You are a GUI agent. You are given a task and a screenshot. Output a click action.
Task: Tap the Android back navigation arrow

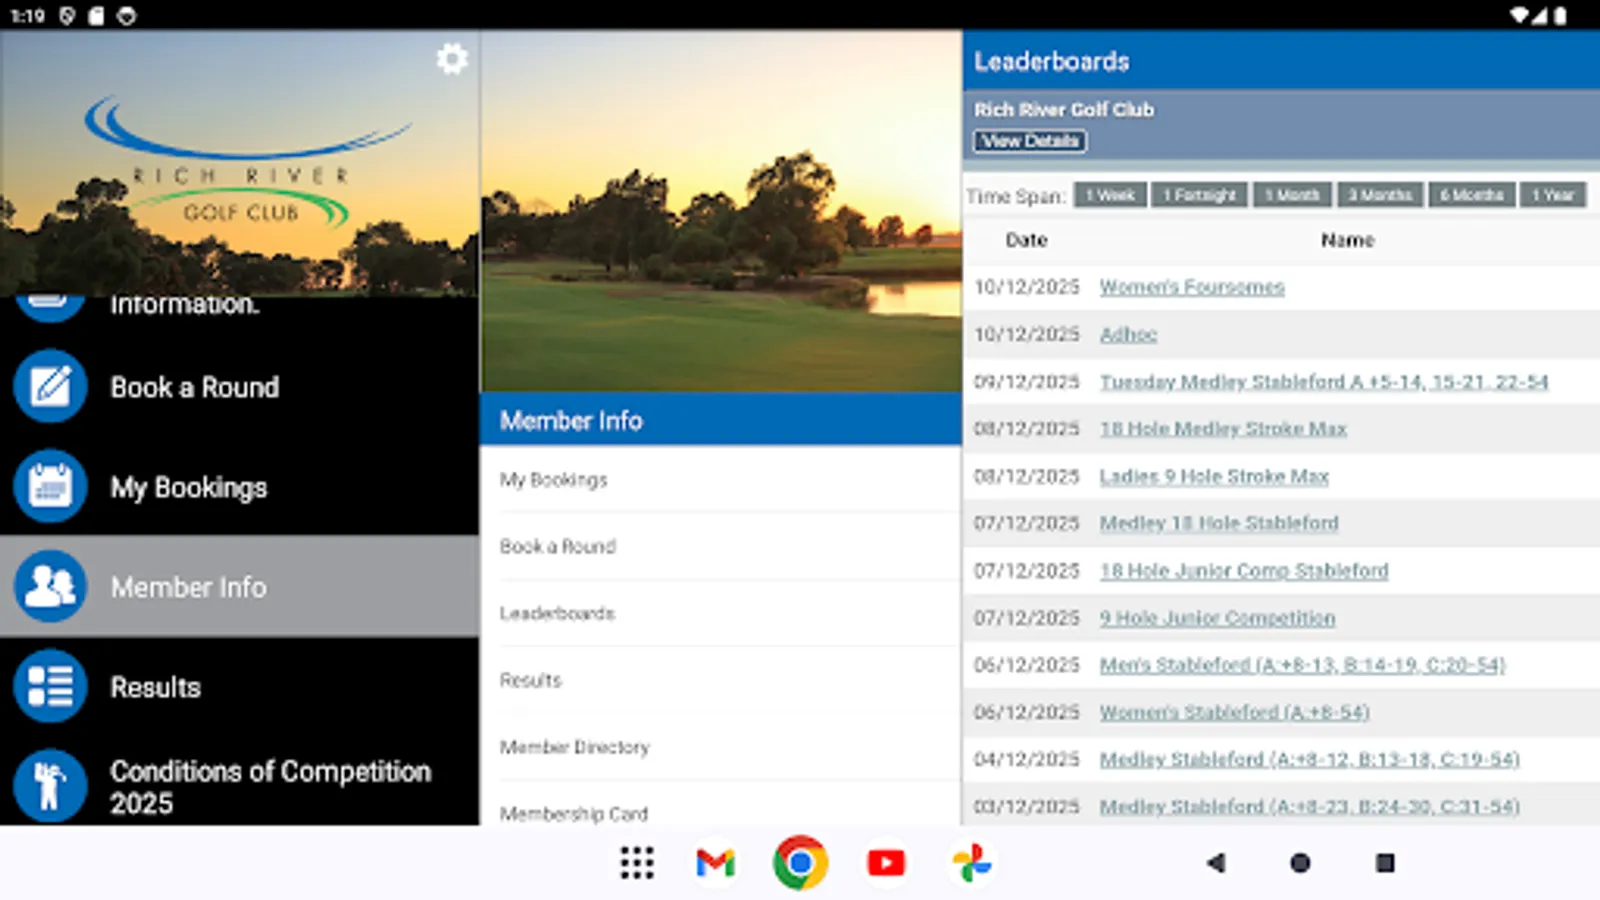1214,863
